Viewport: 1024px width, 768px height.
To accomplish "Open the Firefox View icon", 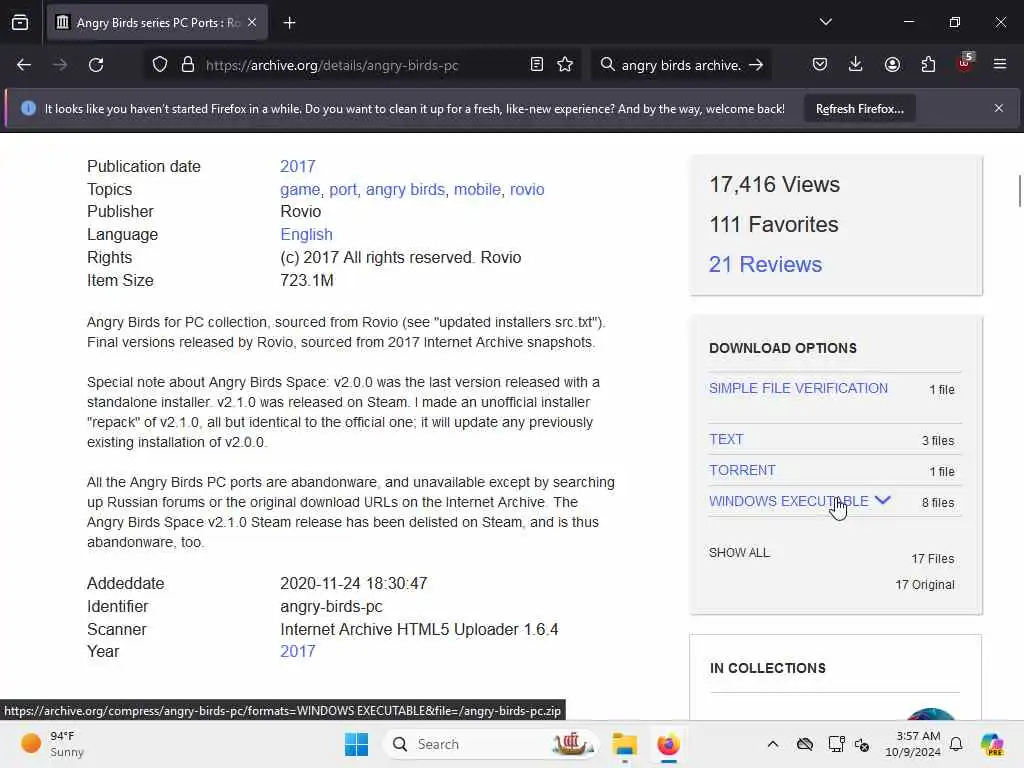I will click(20, 22).
